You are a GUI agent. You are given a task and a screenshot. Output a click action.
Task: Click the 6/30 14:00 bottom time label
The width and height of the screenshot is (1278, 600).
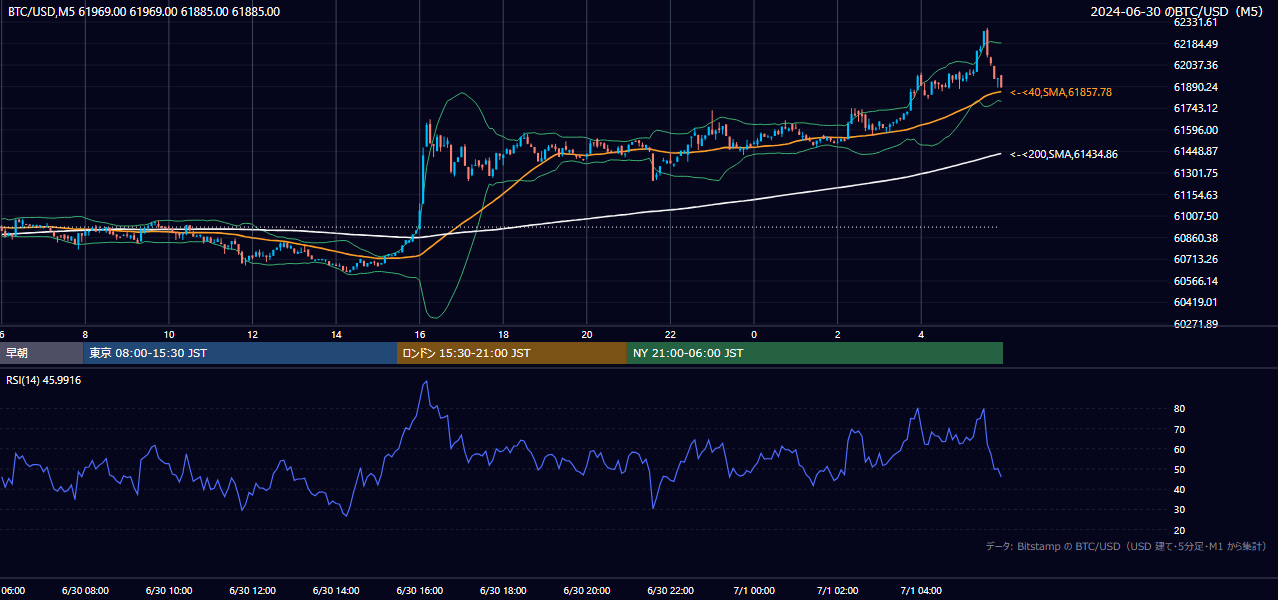click(x=335, y=590)
